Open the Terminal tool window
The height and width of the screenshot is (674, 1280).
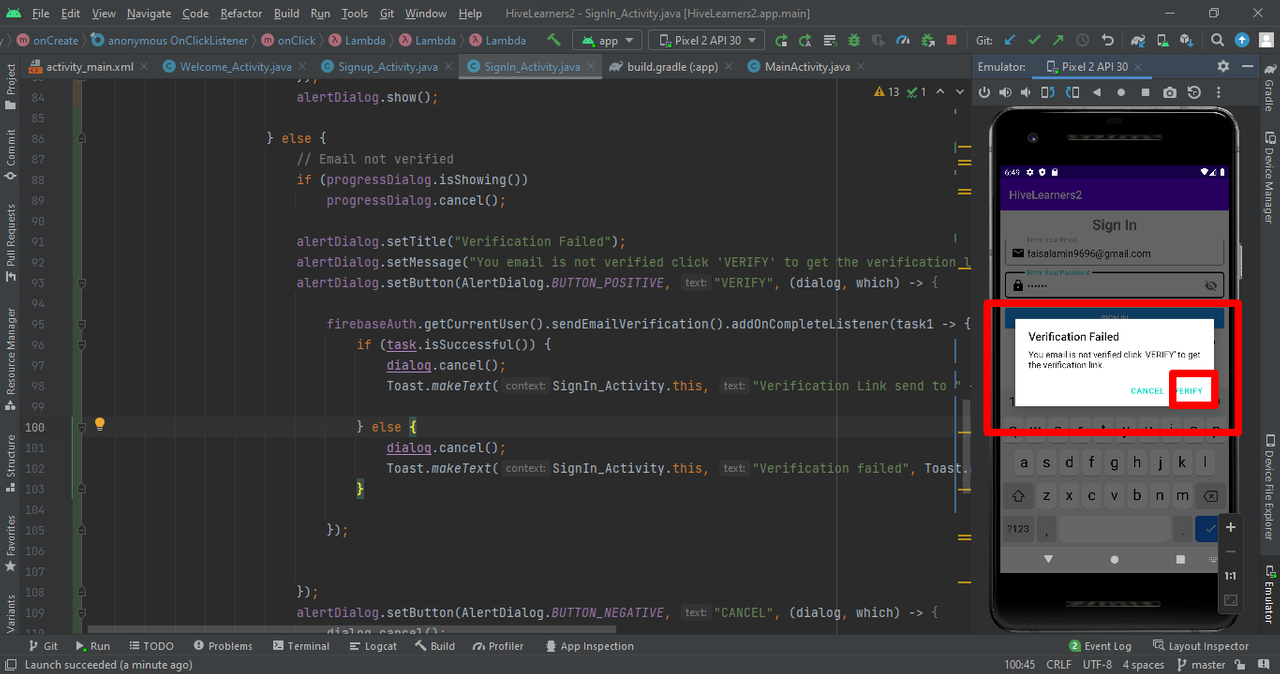click(300, 646)
